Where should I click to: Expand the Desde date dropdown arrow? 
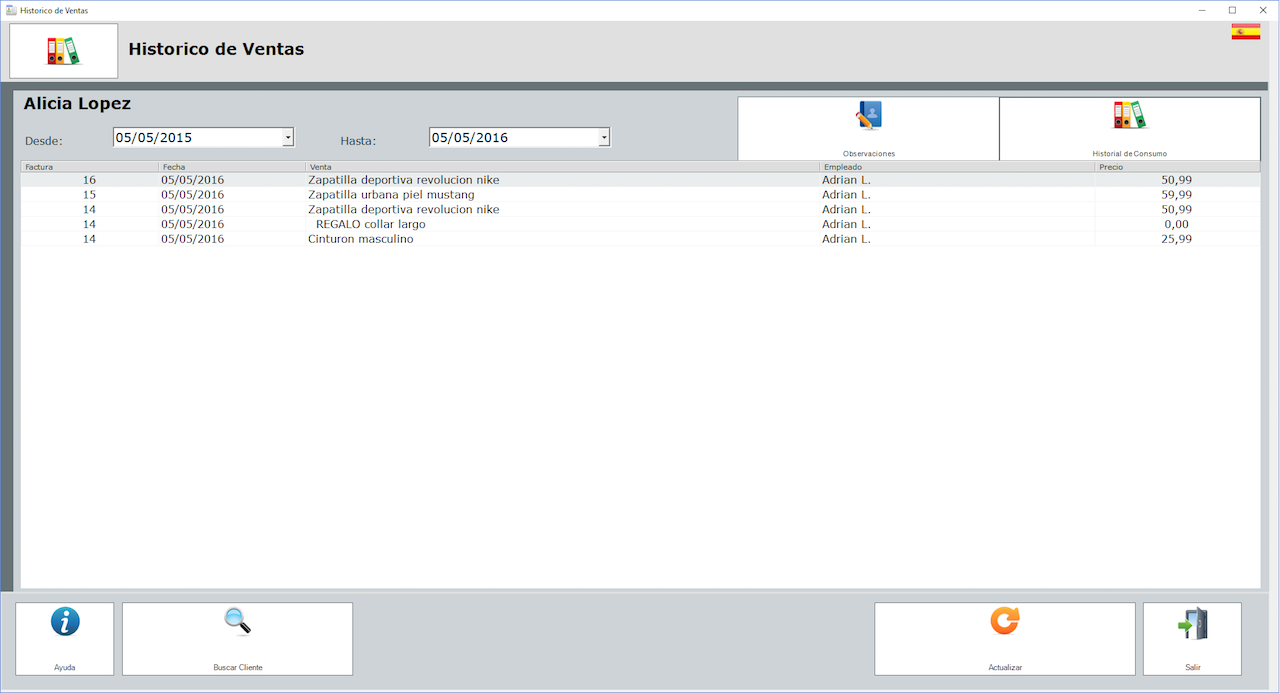pos(288,138)
